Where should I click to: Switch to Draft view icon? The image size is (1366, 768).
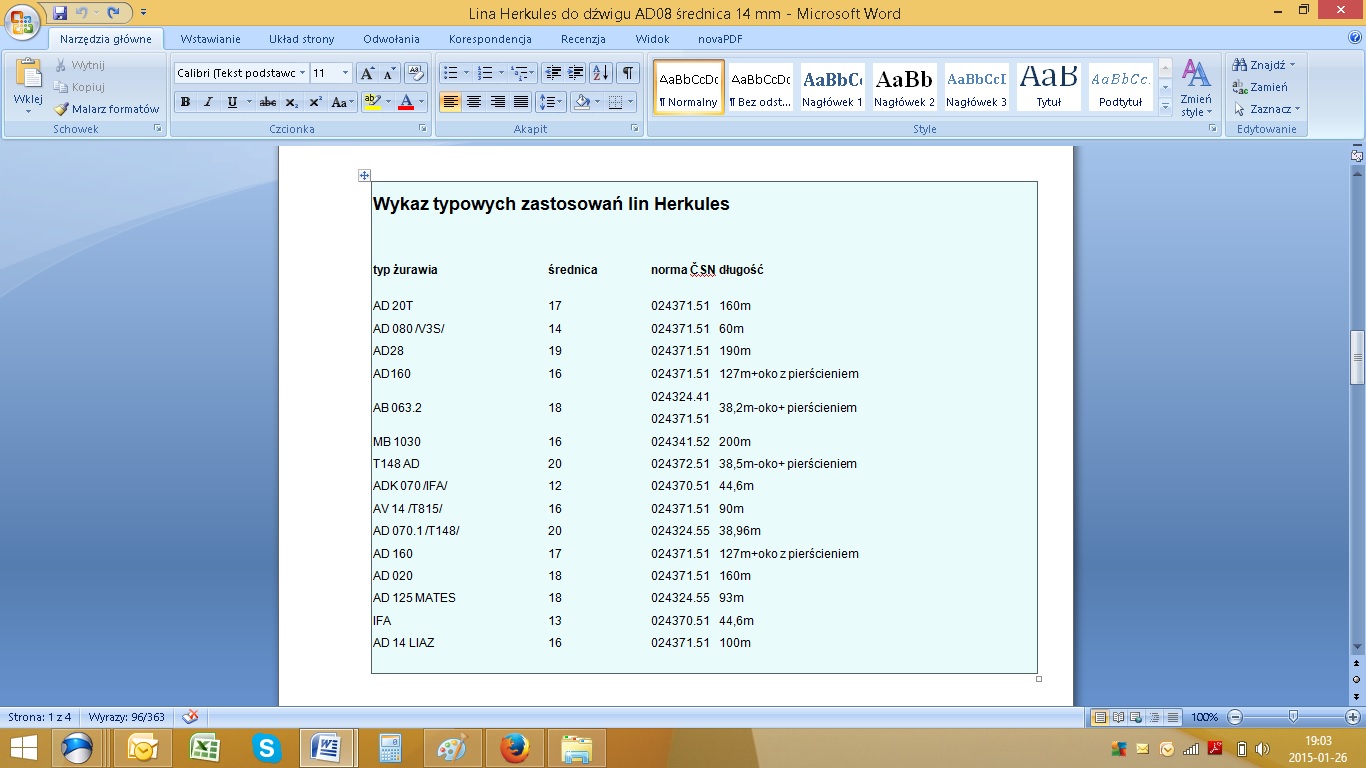point(1172,717)
